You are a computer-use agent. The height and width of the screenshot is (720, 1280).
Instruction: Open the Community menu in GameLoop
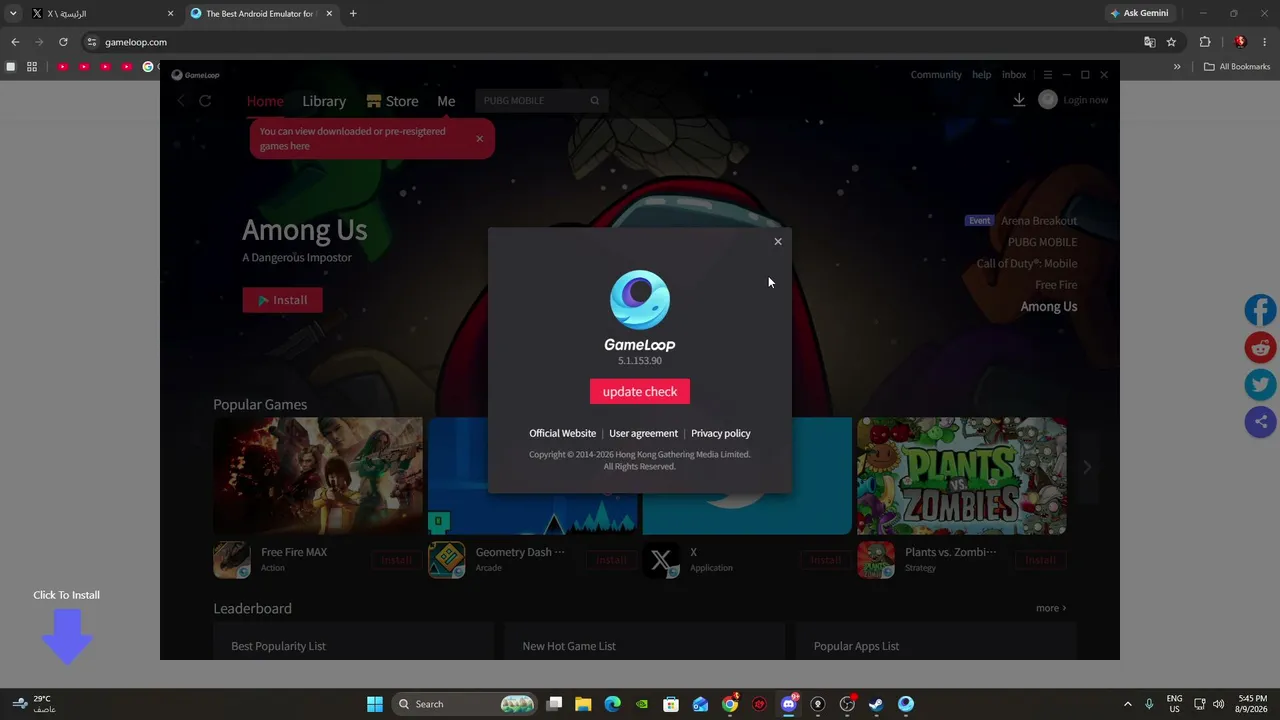[936, 75]
